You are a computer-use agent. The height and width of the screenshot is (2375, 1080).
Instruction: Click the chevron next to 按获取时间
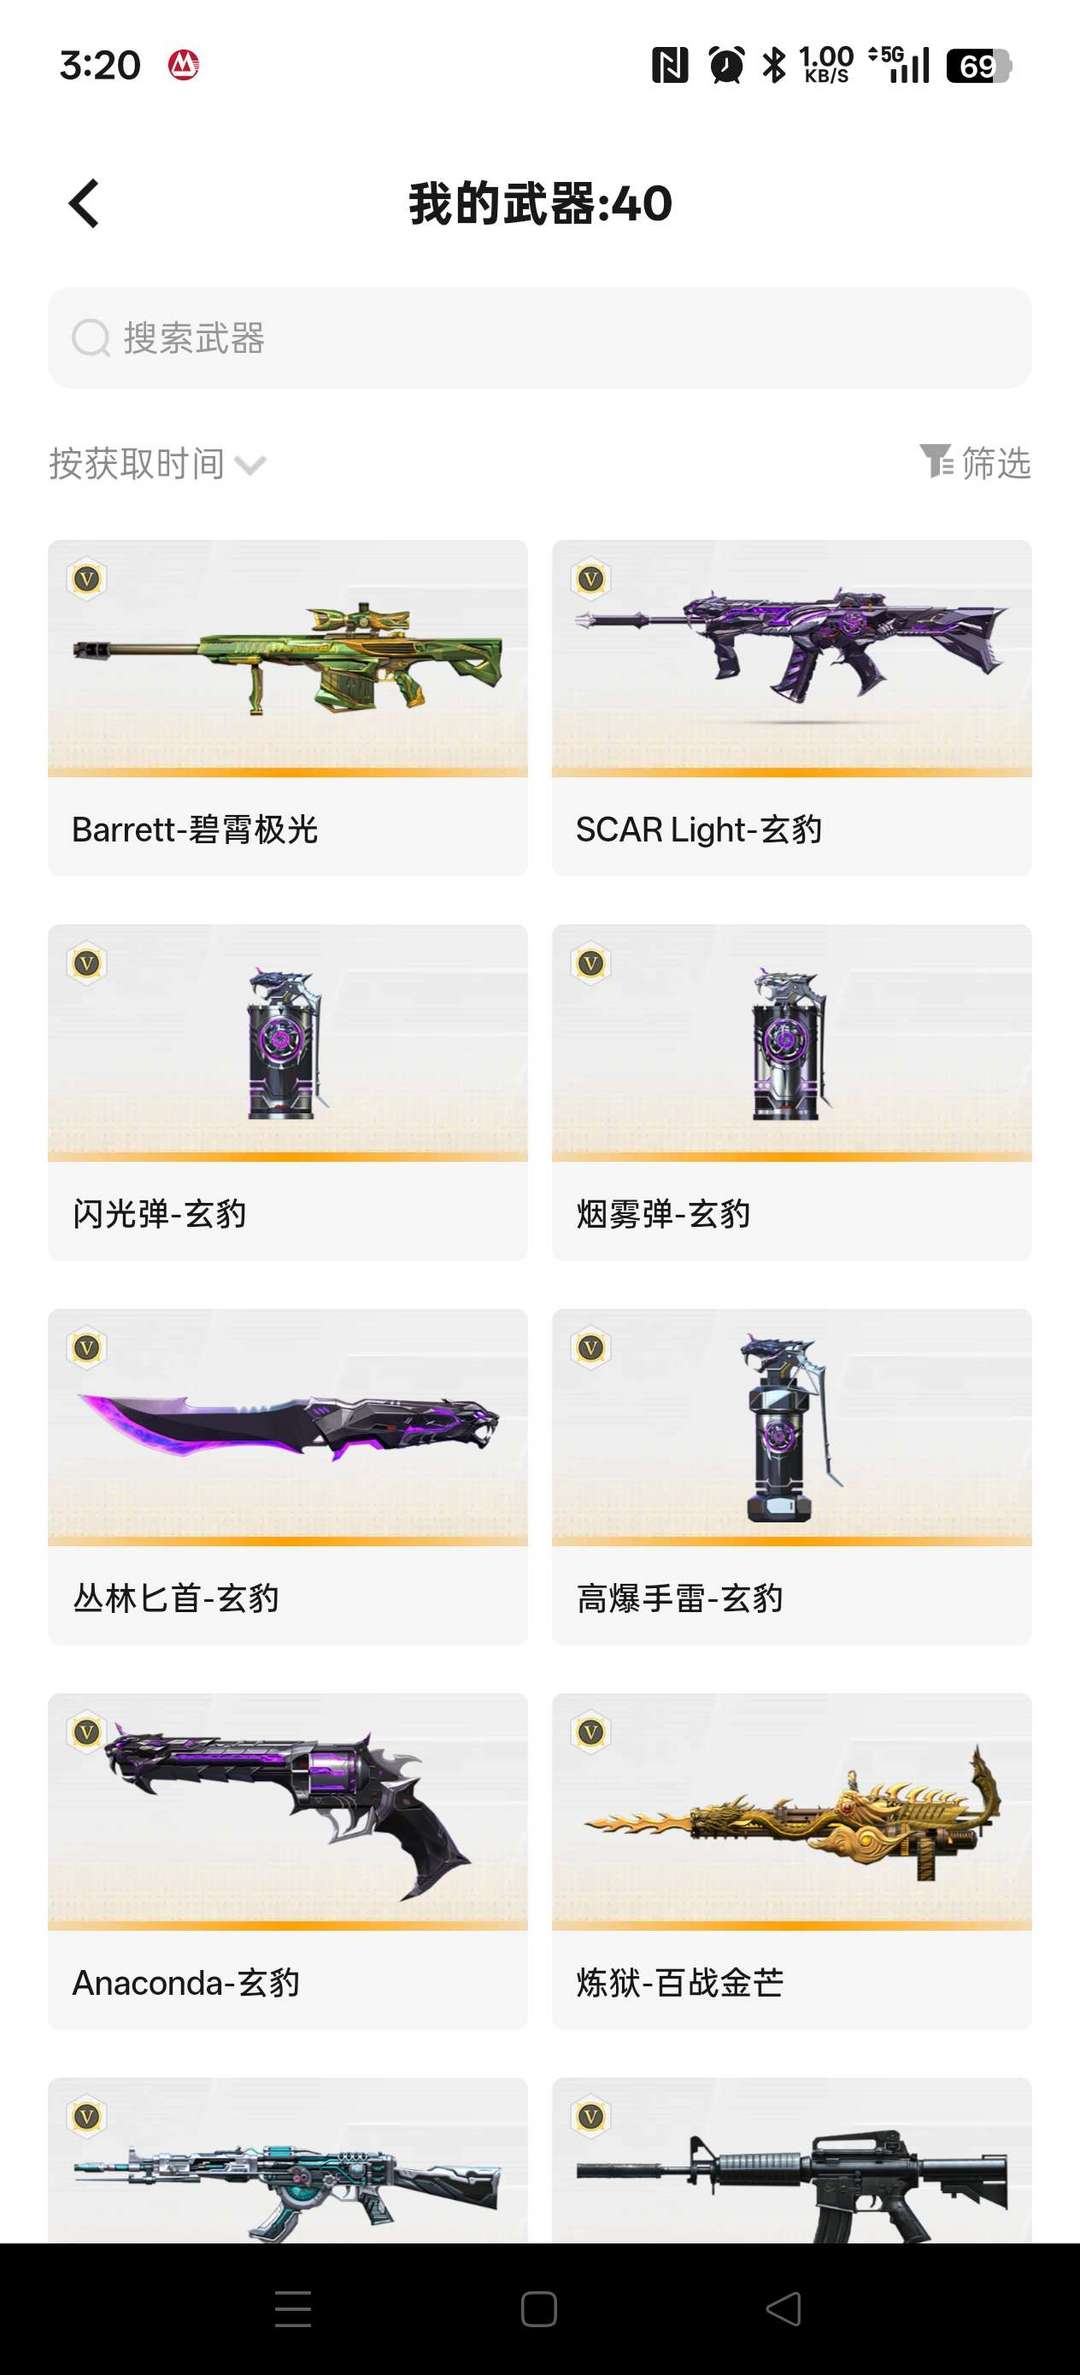click(x=250, y=465)
